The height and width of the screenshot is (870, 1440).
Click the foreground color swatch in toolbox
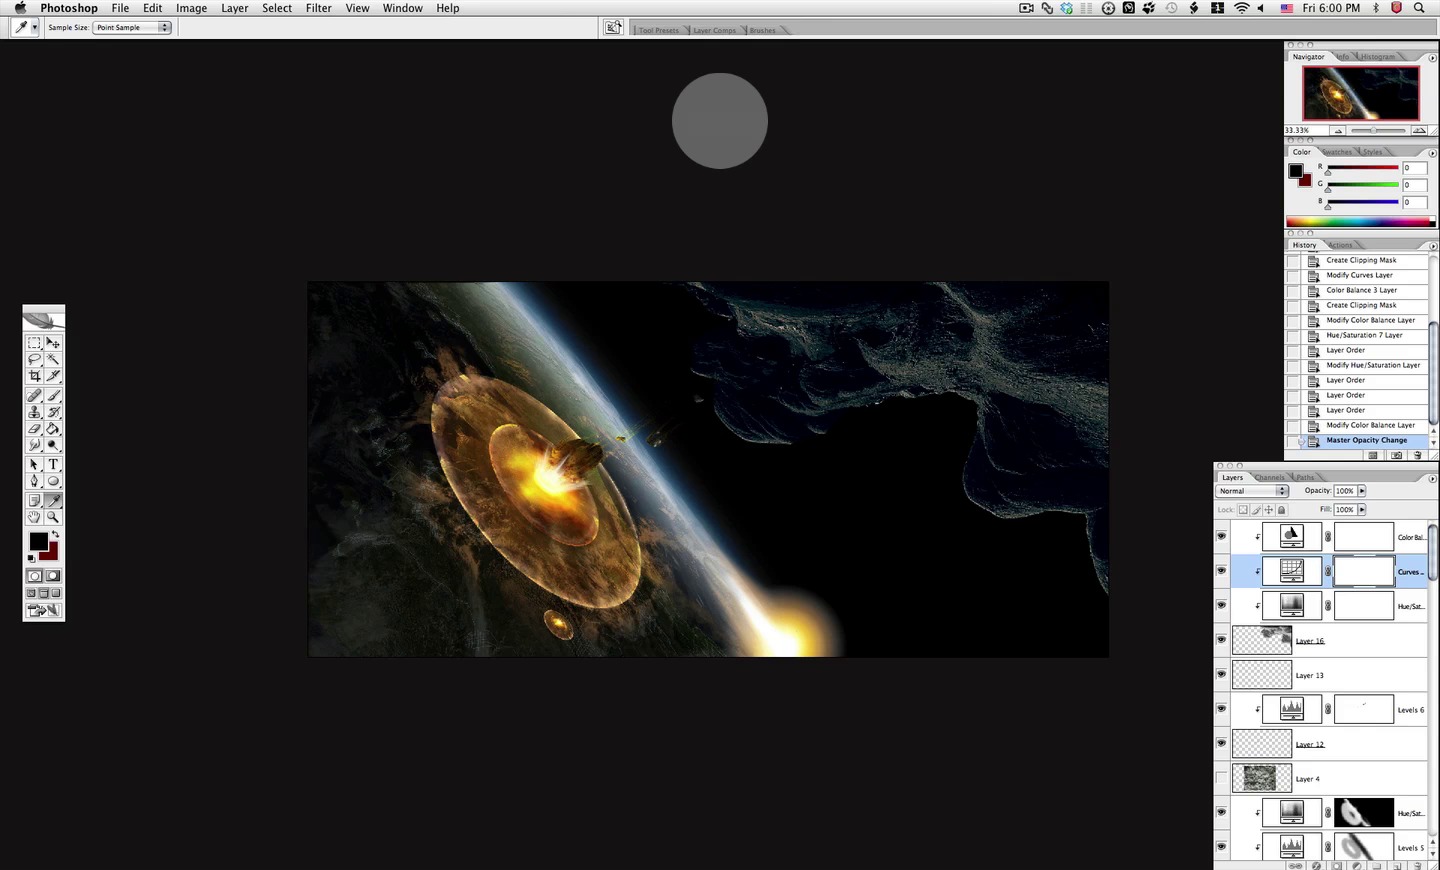[38, 541]
